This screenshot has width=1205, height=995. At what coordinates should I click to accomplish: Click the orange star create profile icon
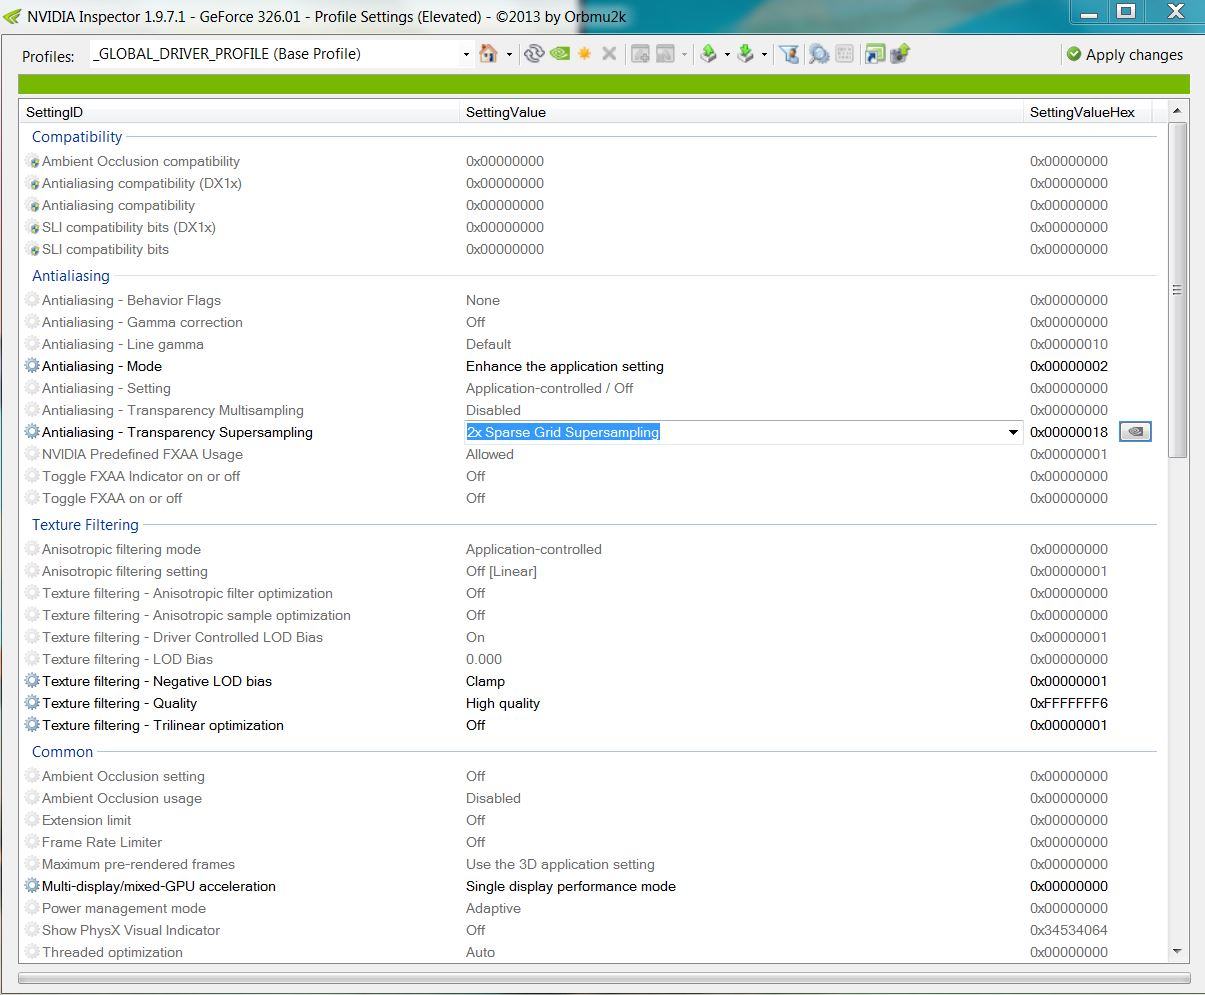click(584, 54)
